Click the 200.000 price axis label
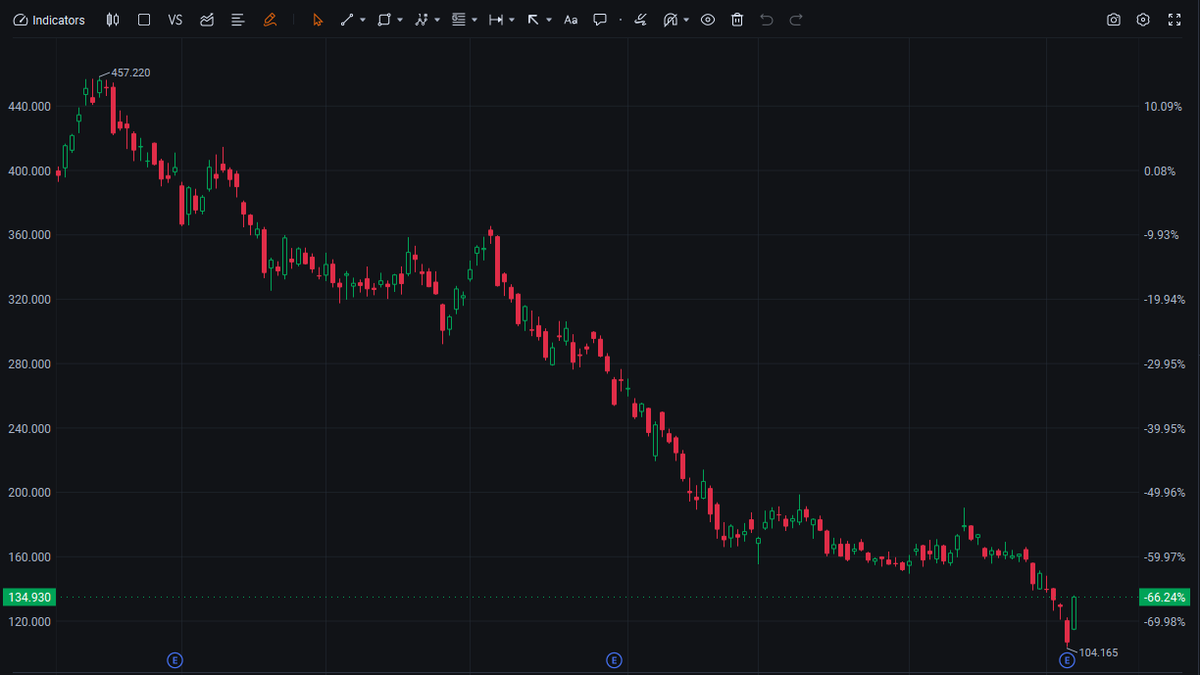The height and width of the screenshot is (675, 1200). [28, 493]
